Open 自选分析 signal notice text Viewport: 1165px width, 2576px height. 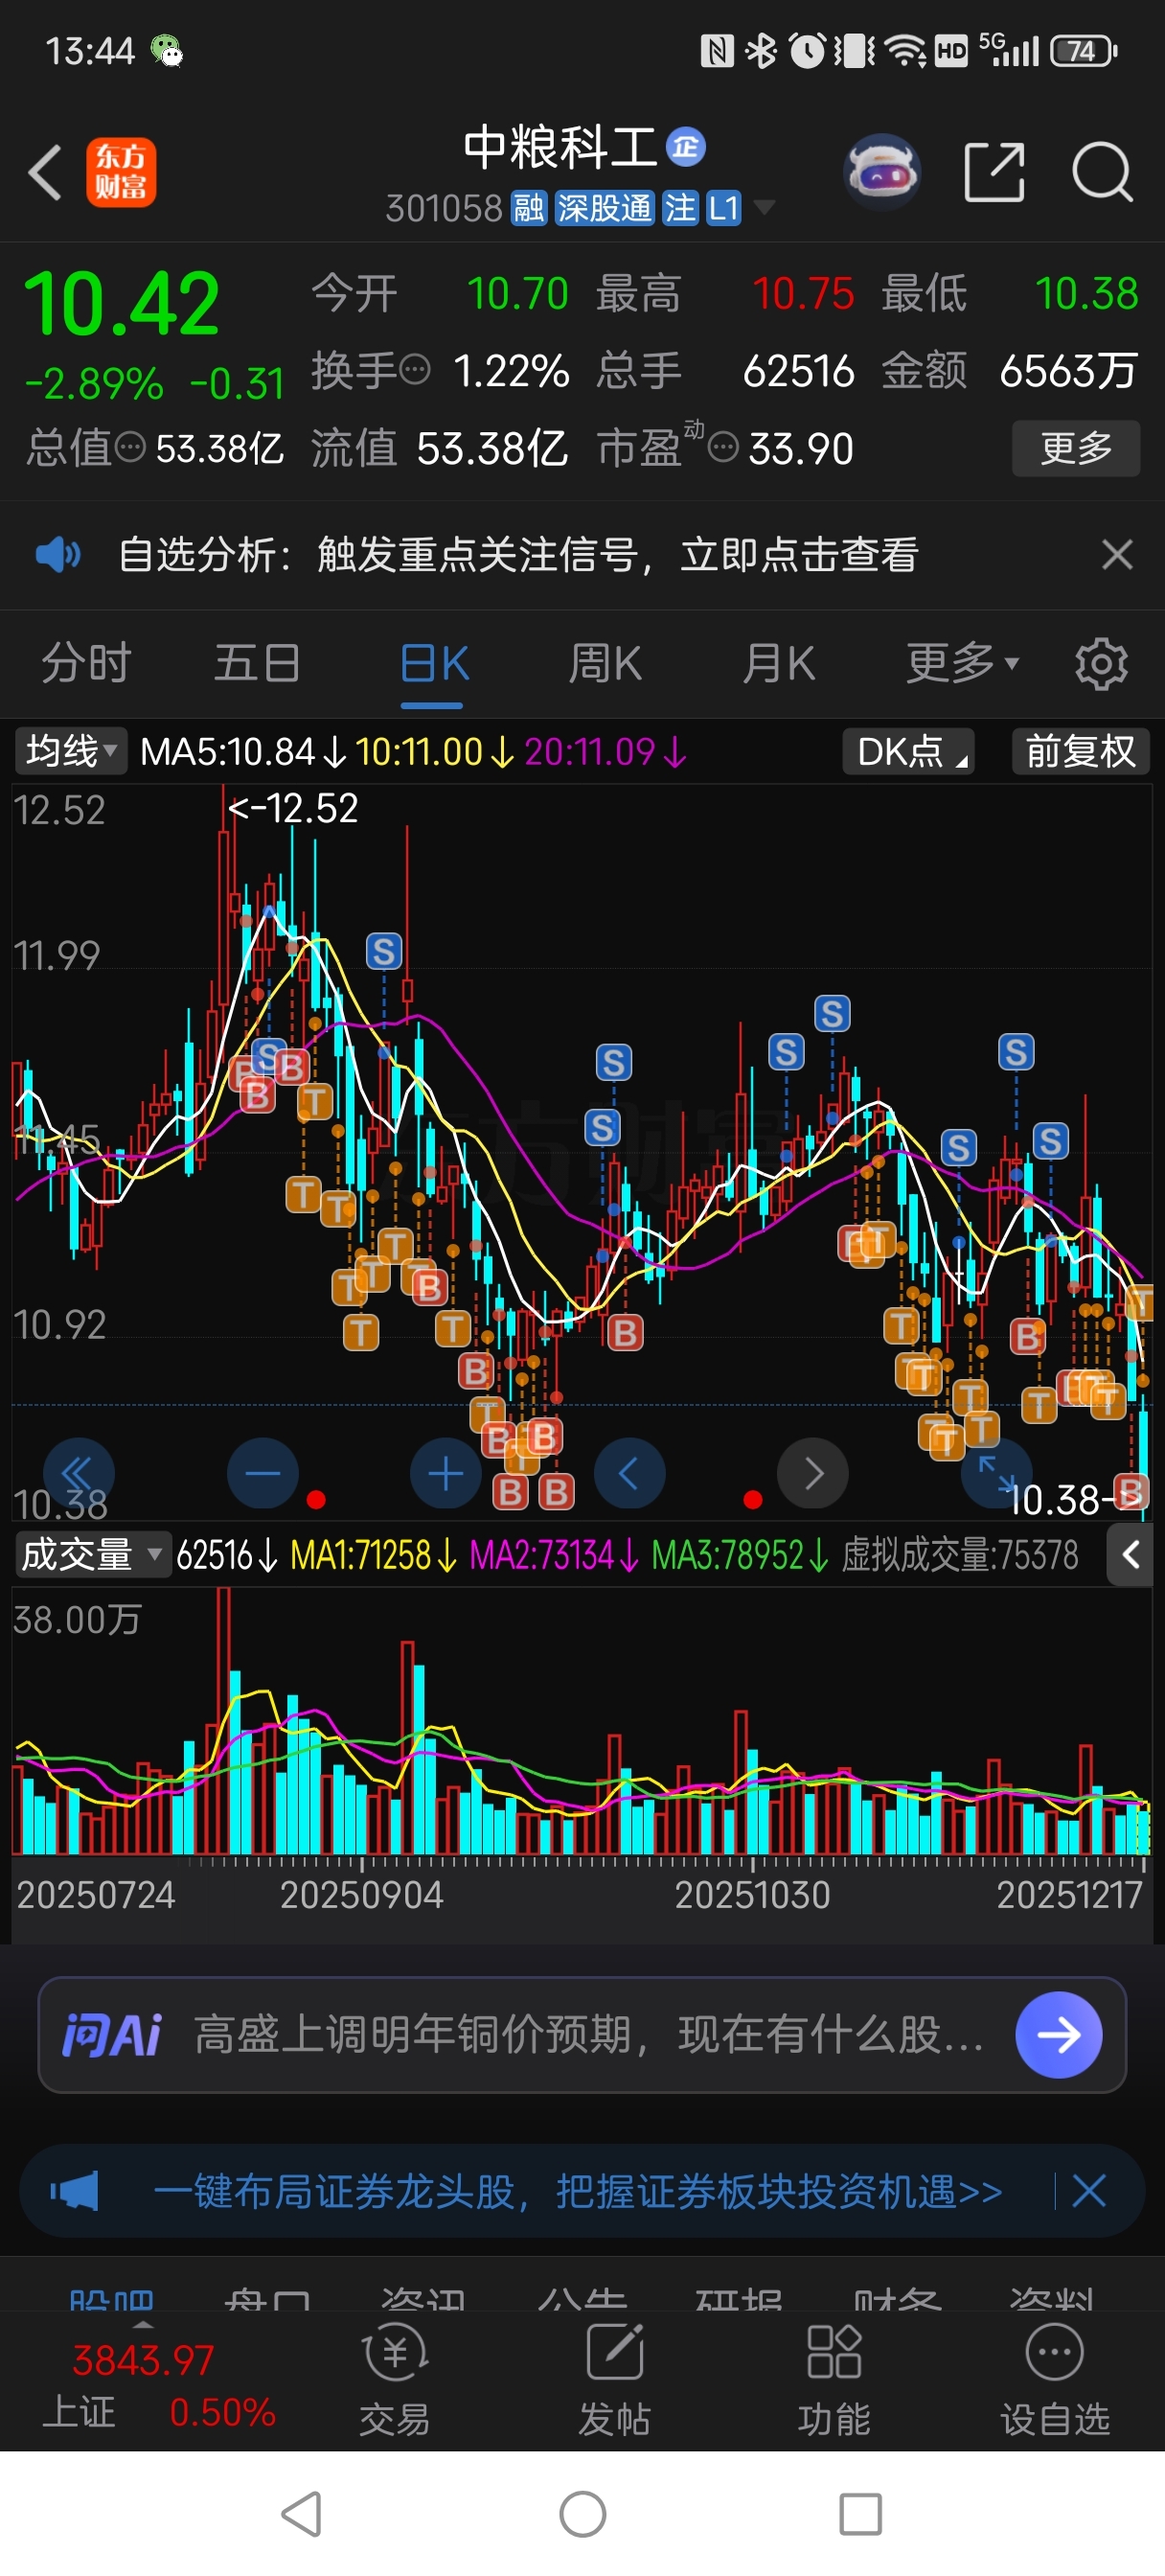[518, 554]
